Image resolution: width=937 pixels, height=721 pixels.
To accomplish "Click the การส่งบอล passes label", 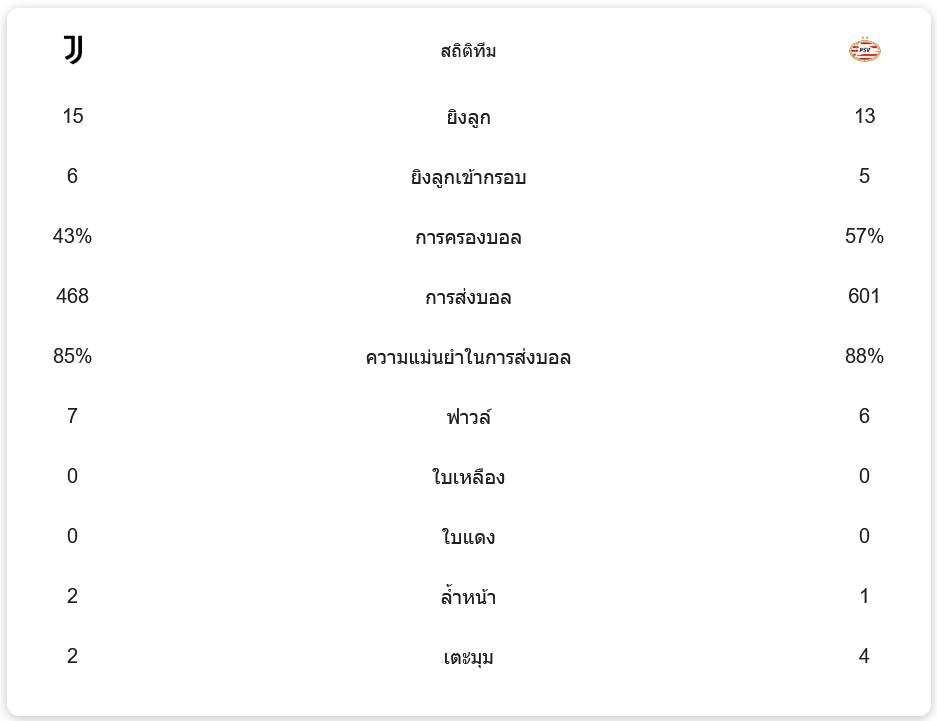I will point(468,297).
